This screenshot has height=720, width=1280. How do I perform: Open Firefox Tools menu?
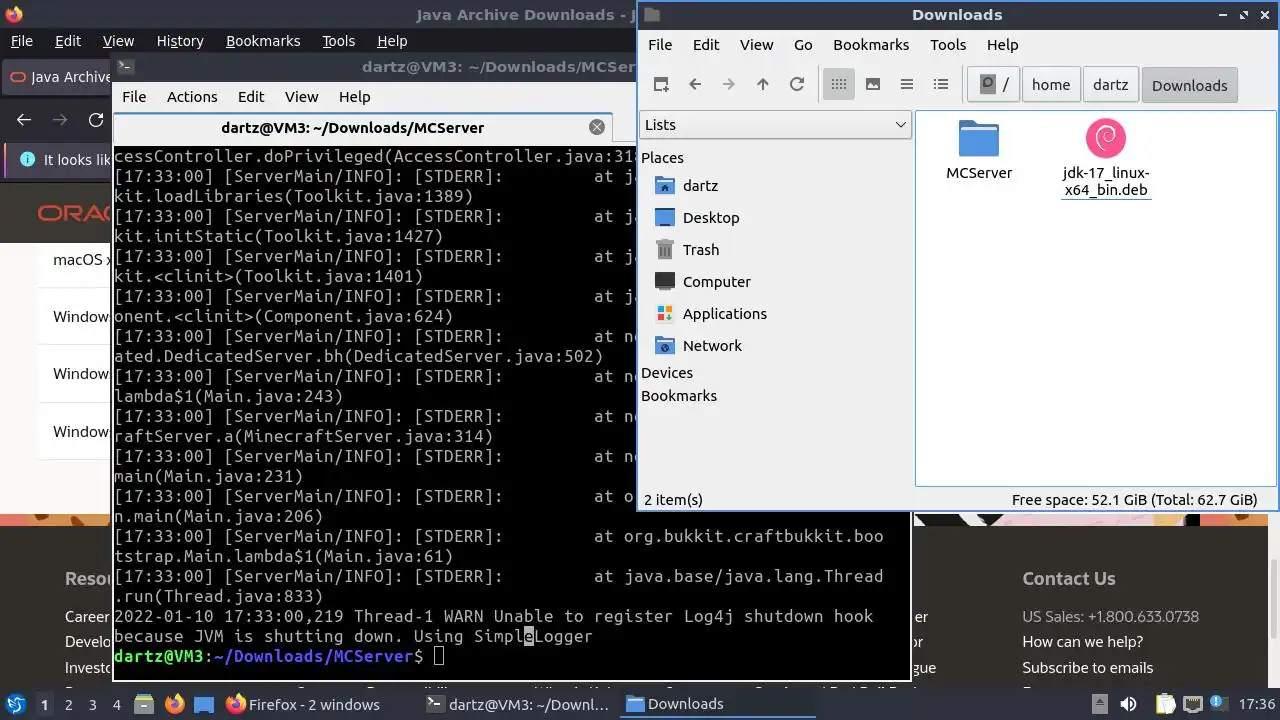pos(338,41)
